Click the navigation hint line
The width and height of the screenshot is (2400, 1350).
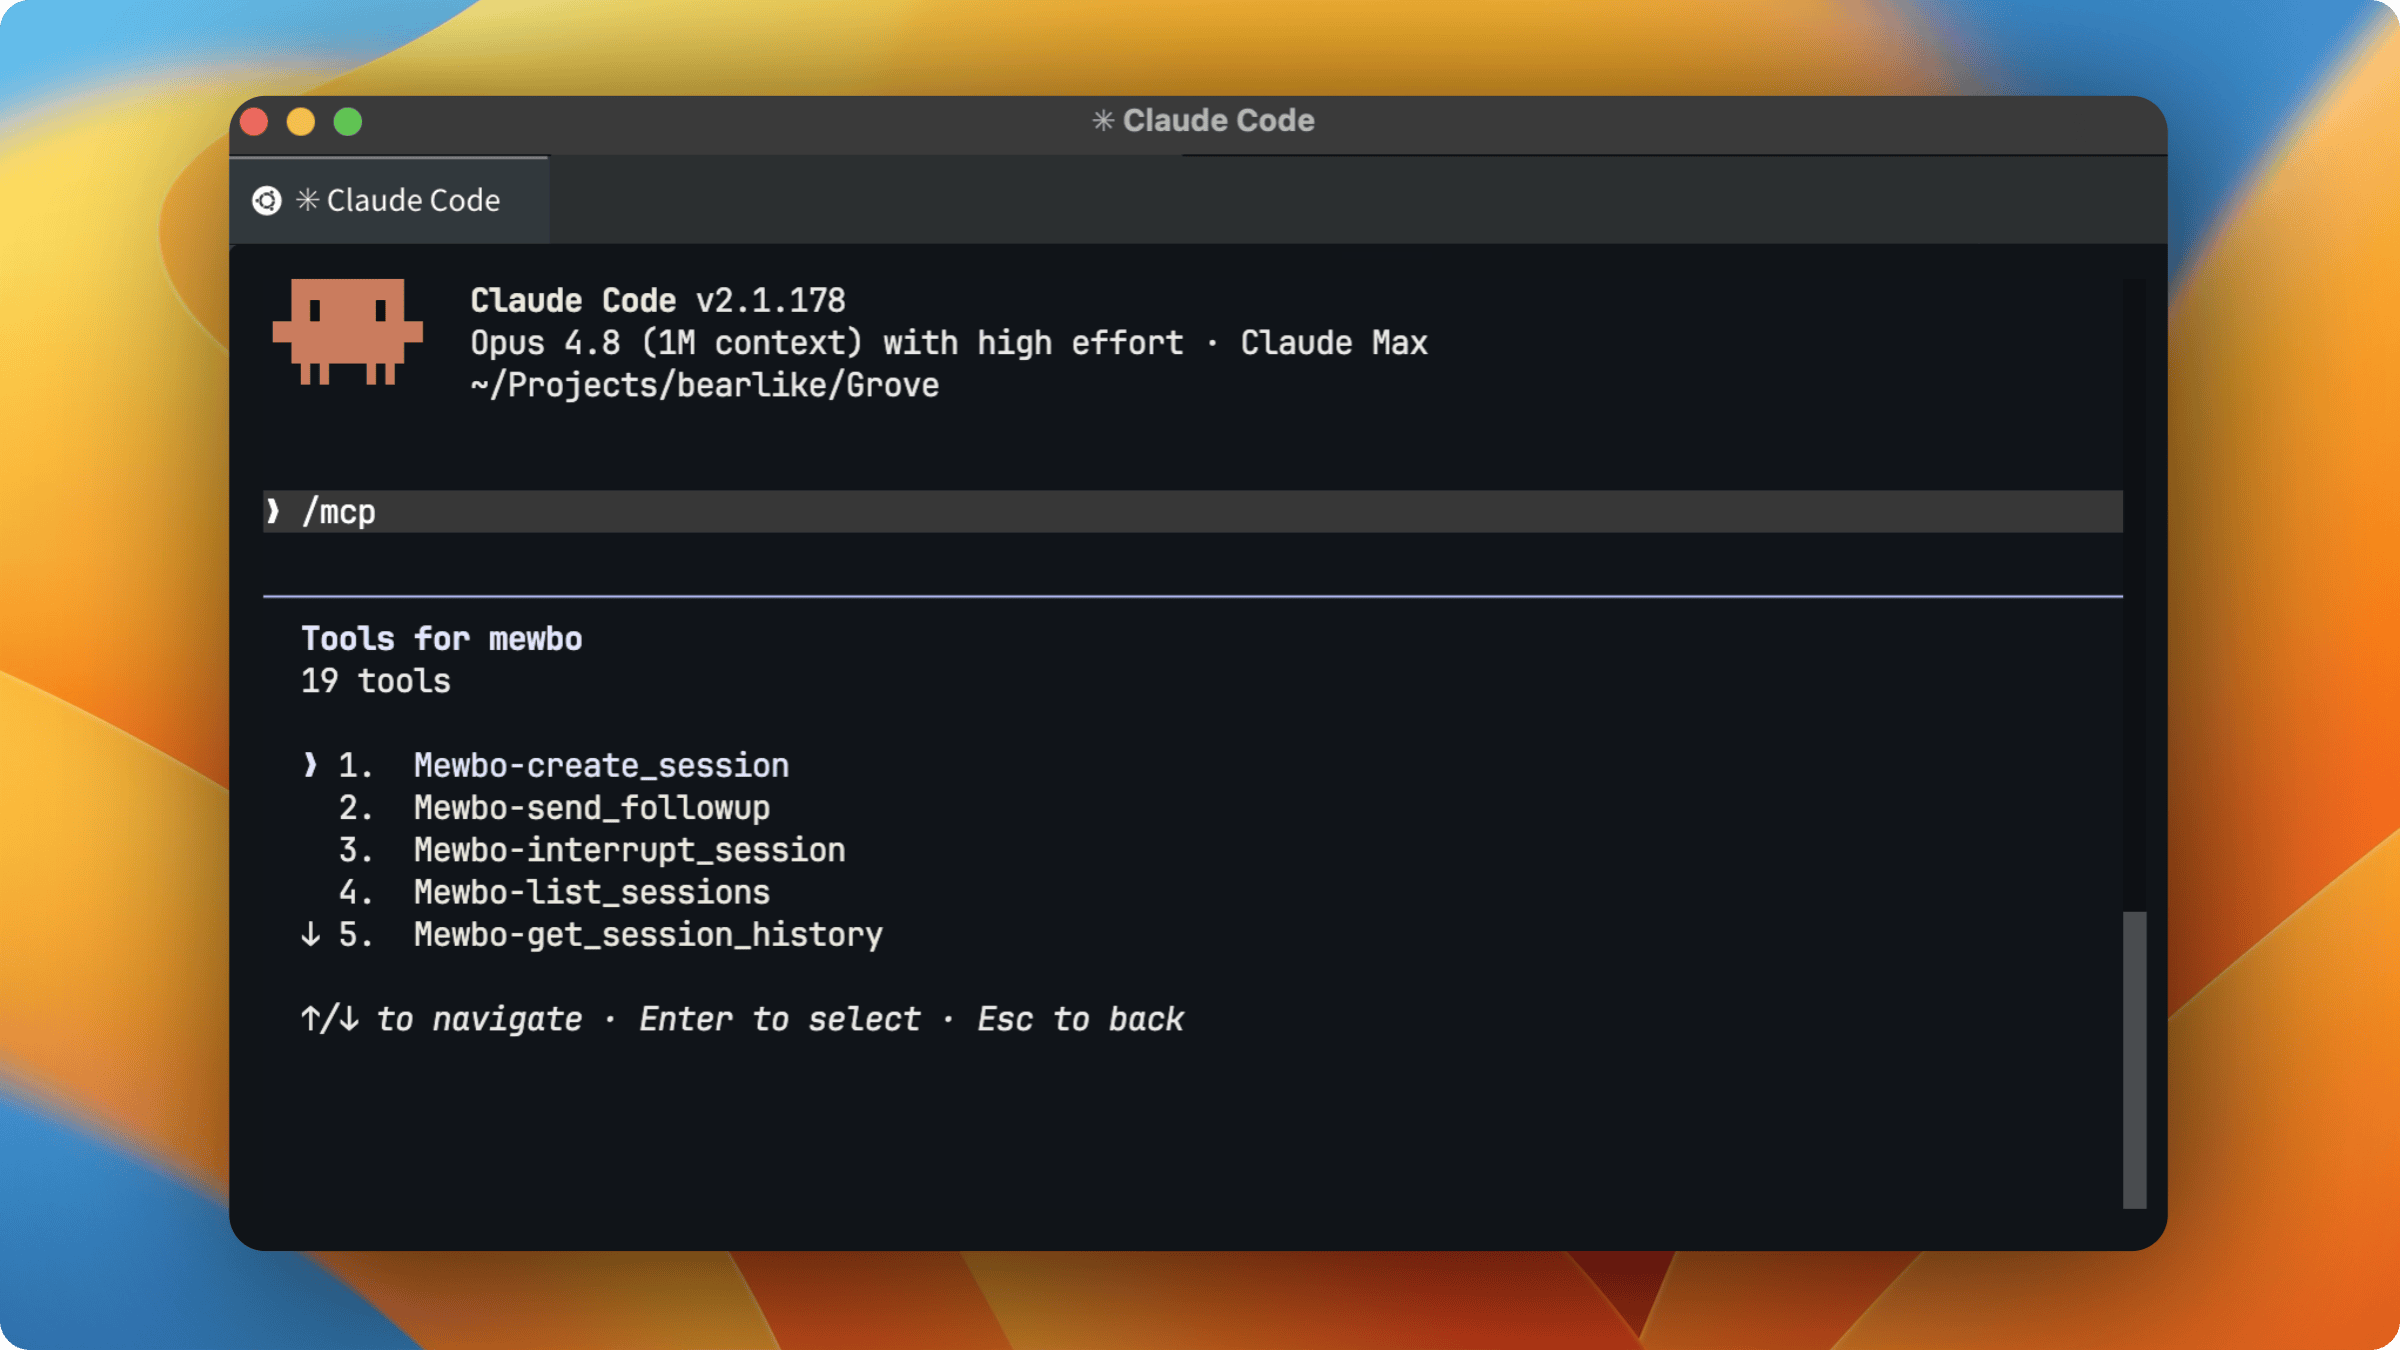point(743,1019)
